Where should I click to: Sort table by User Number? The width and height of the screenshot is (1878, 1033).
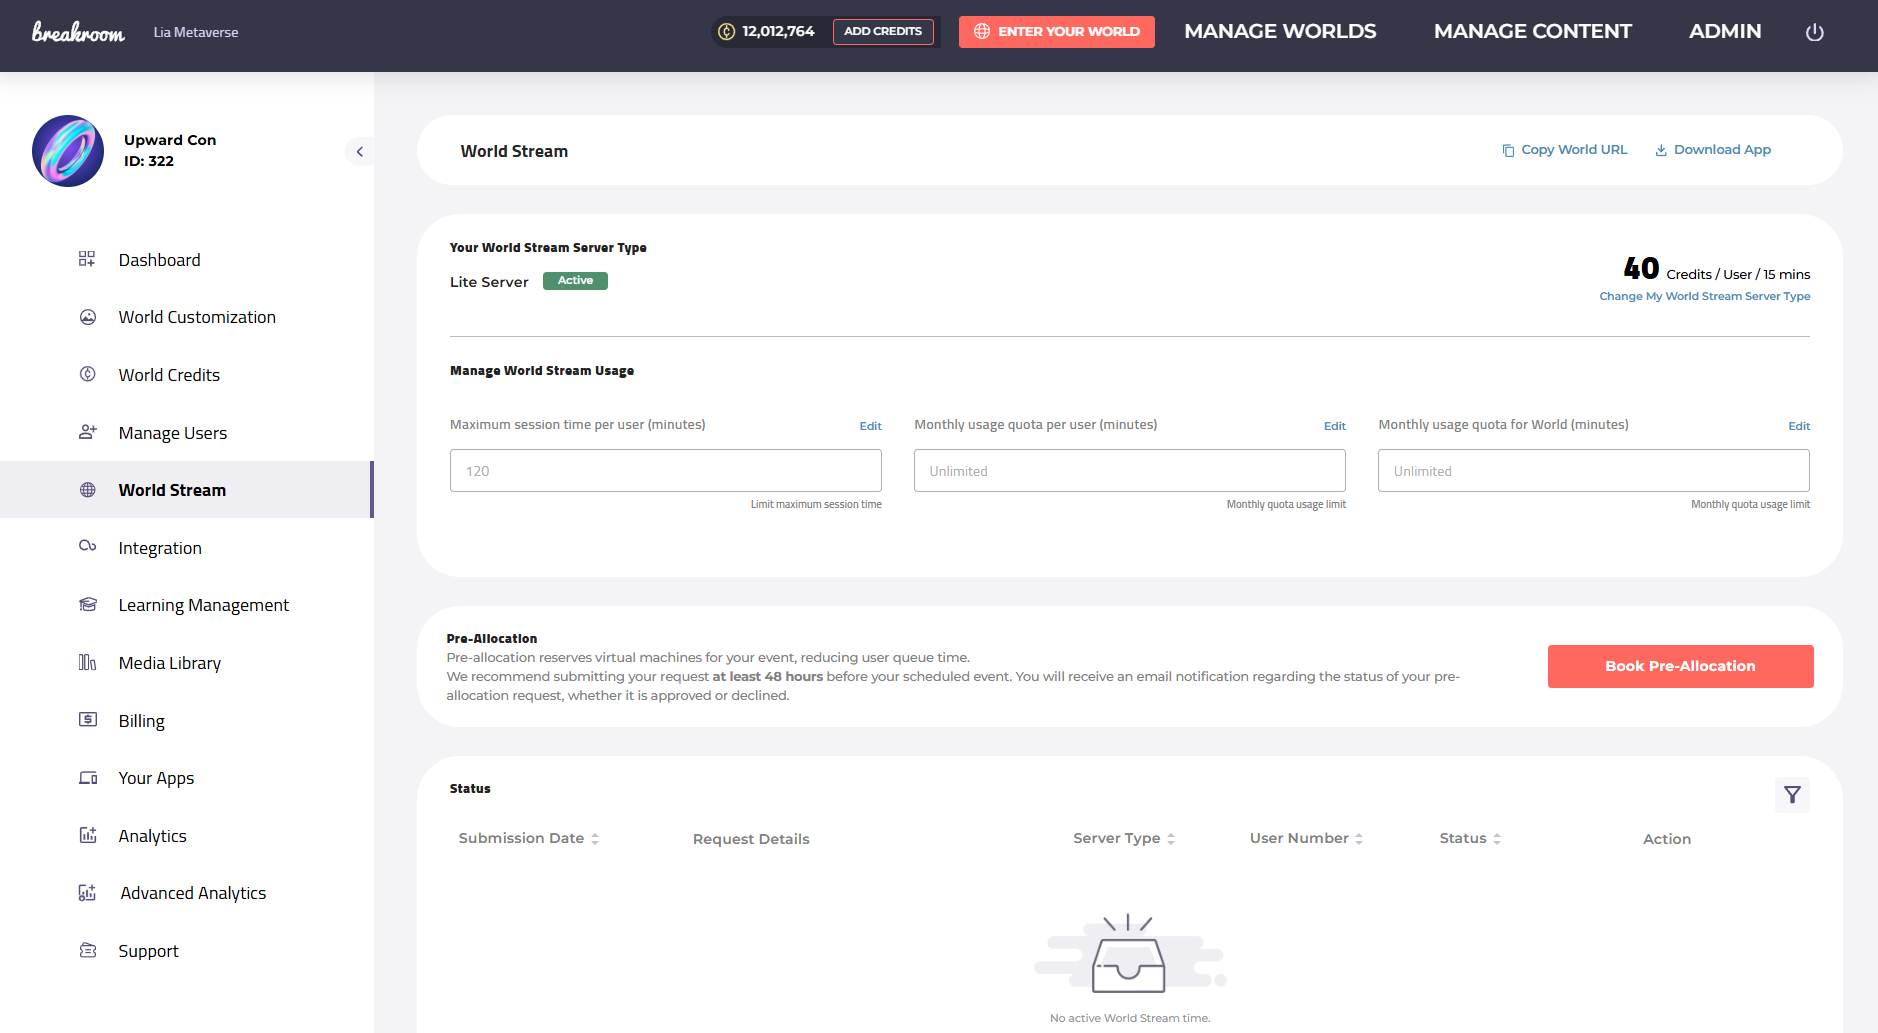pos(1306,838)
